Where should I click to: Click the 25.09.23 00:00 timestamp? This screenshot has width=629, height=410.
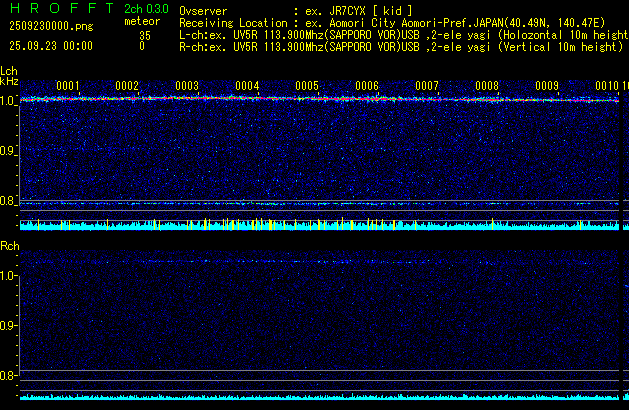(x=50, y=46)
